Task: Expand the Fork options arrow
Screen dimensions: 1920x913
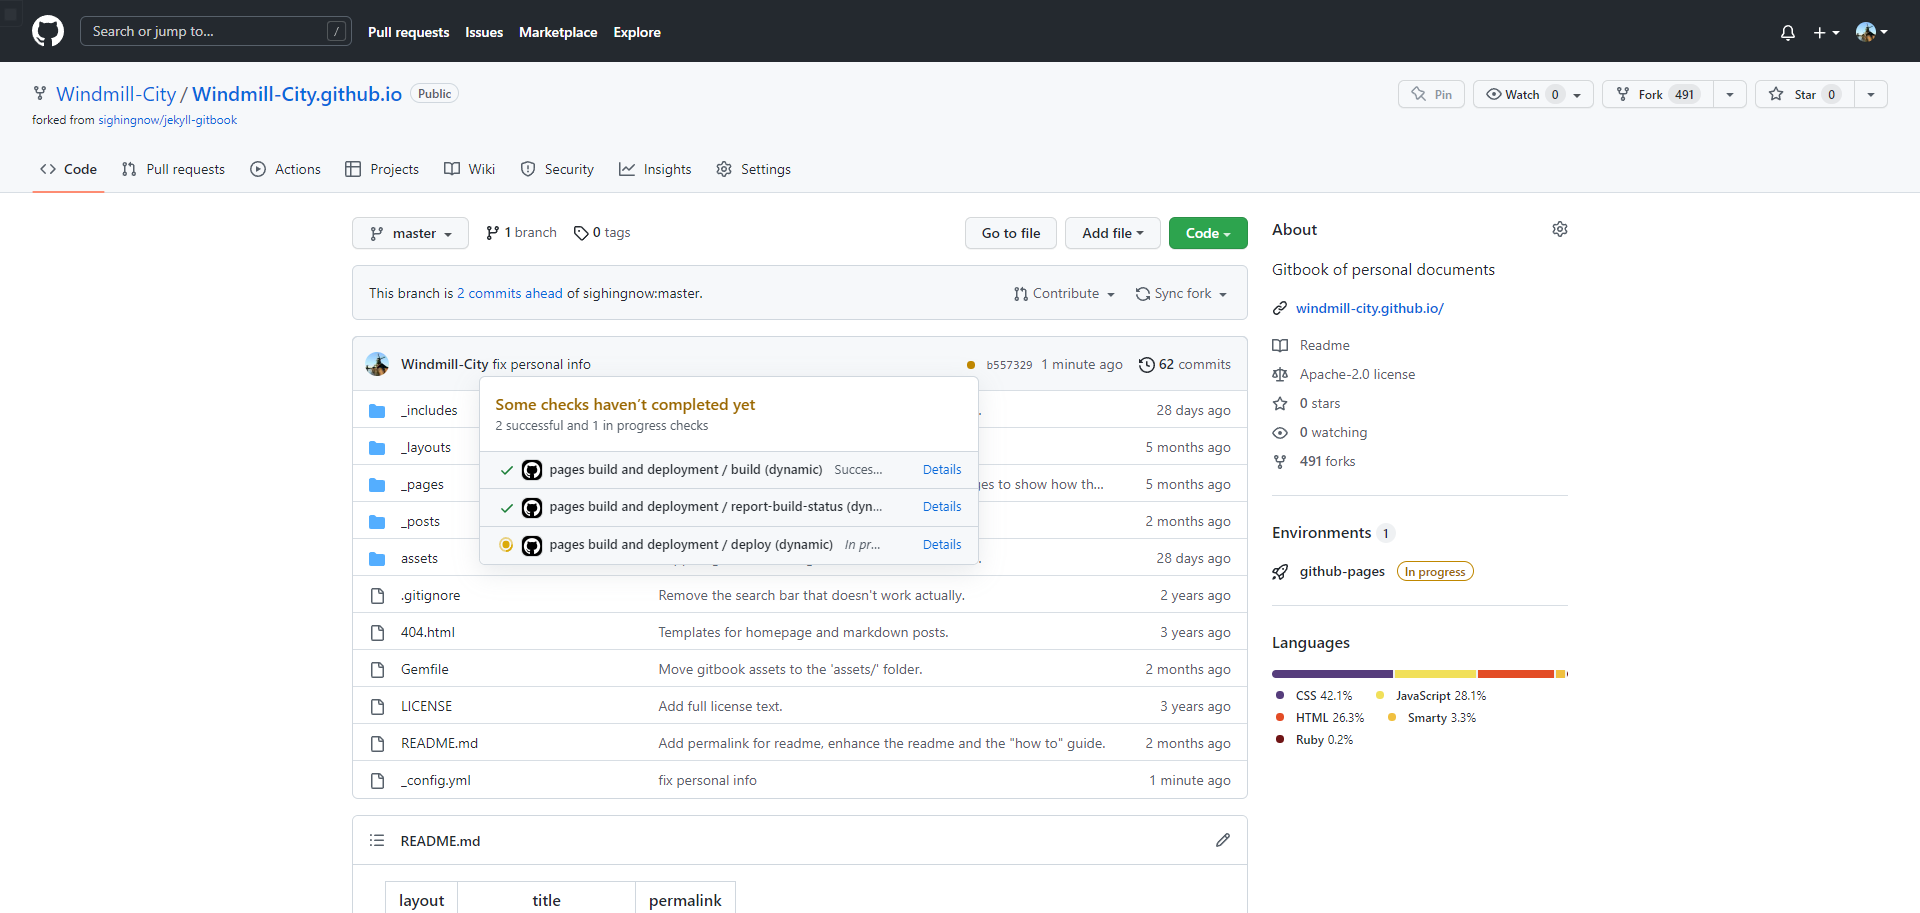Action: click(1730, 94)
